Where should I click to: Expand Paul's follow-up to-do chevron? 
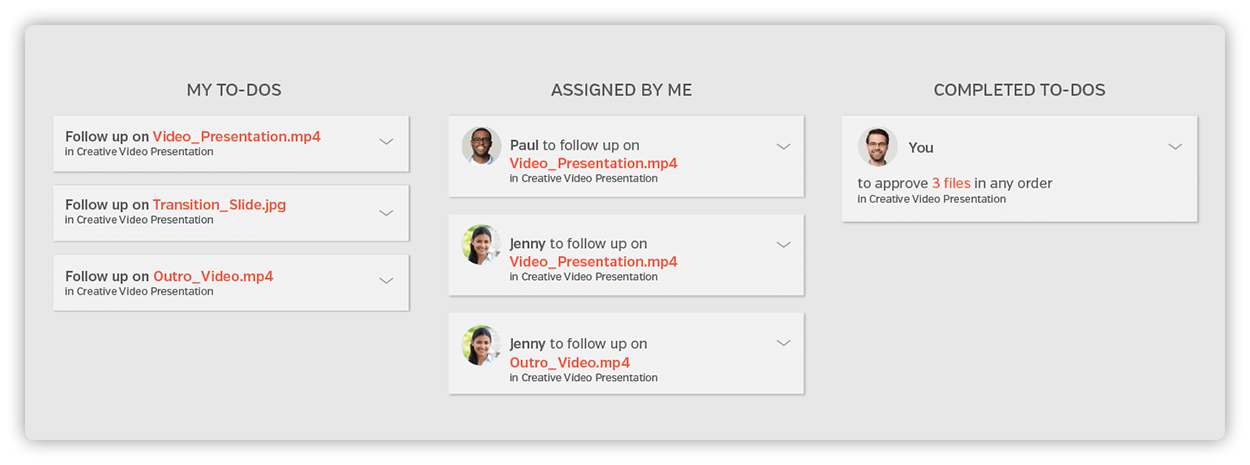(784, 147)
